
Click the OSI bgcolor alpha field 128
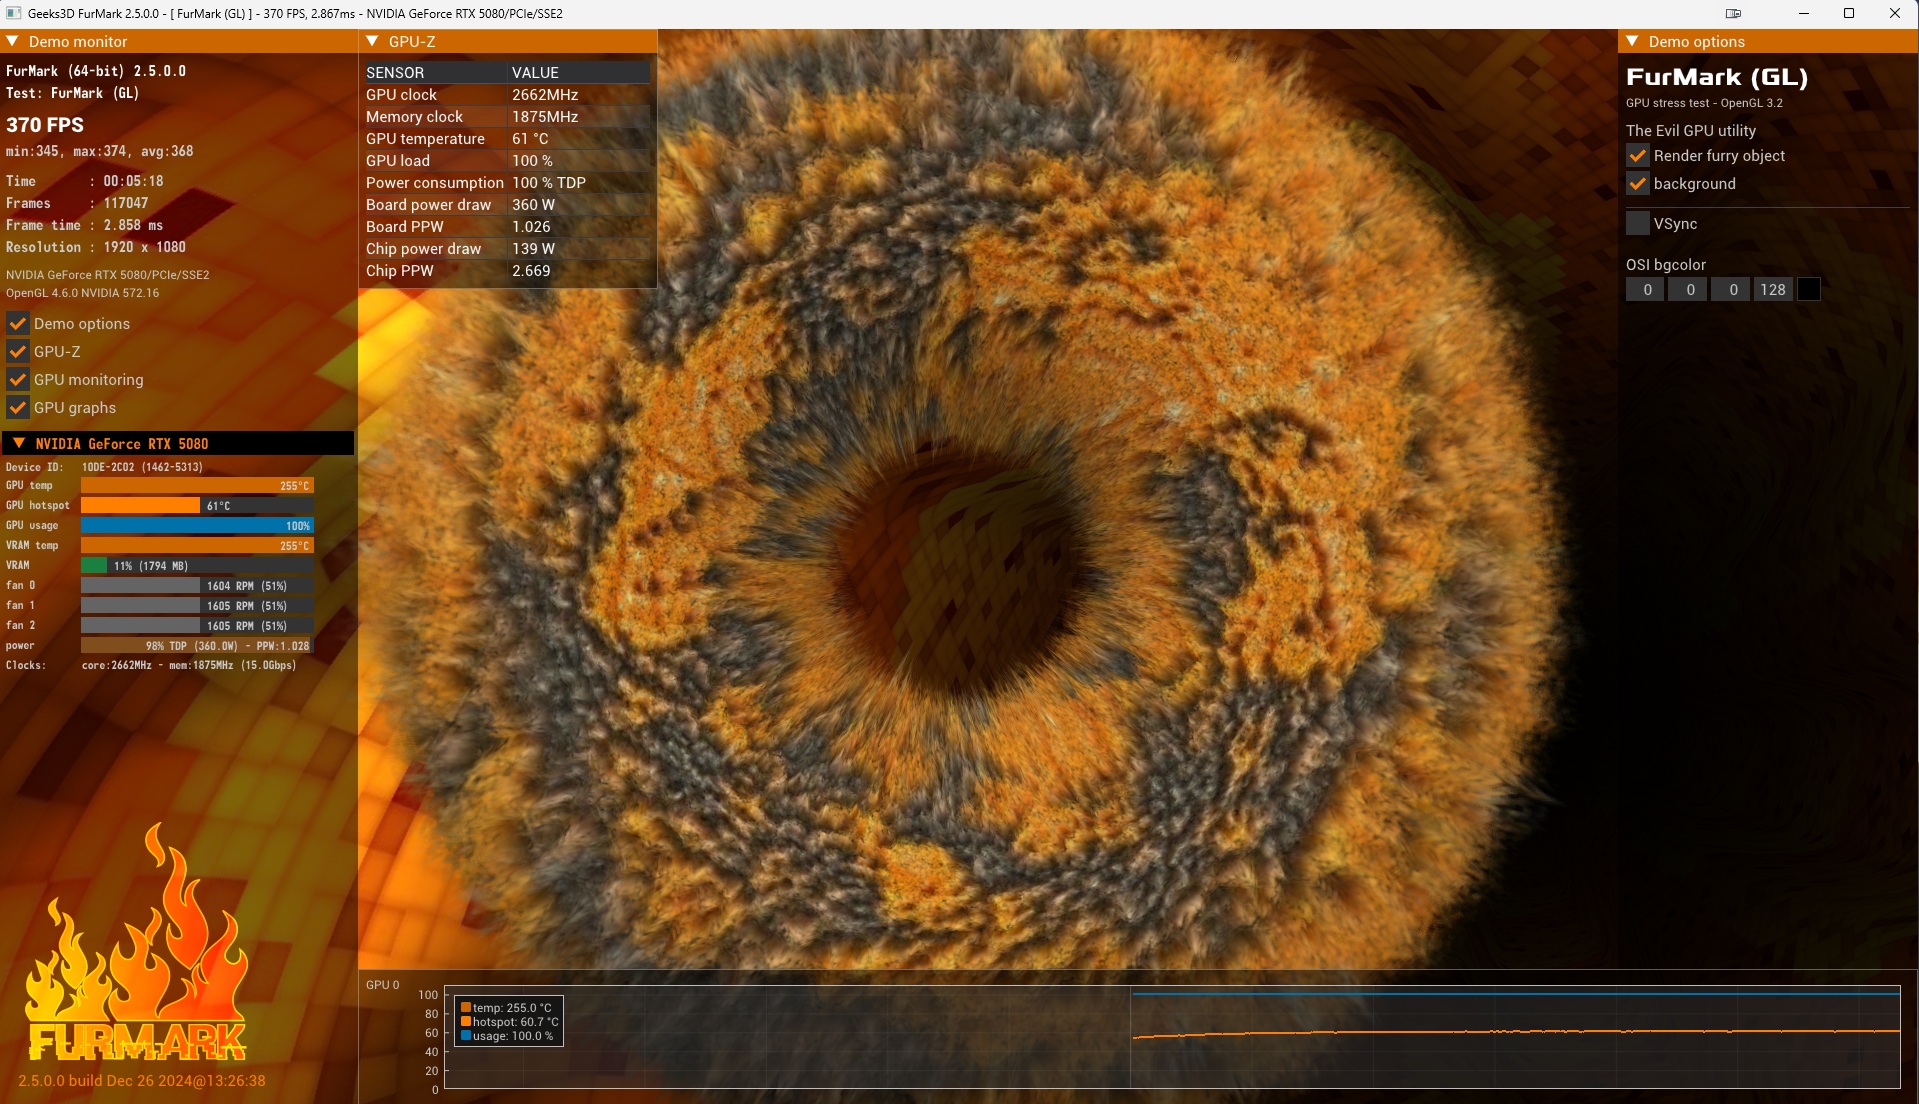[x=1774, y=289]
